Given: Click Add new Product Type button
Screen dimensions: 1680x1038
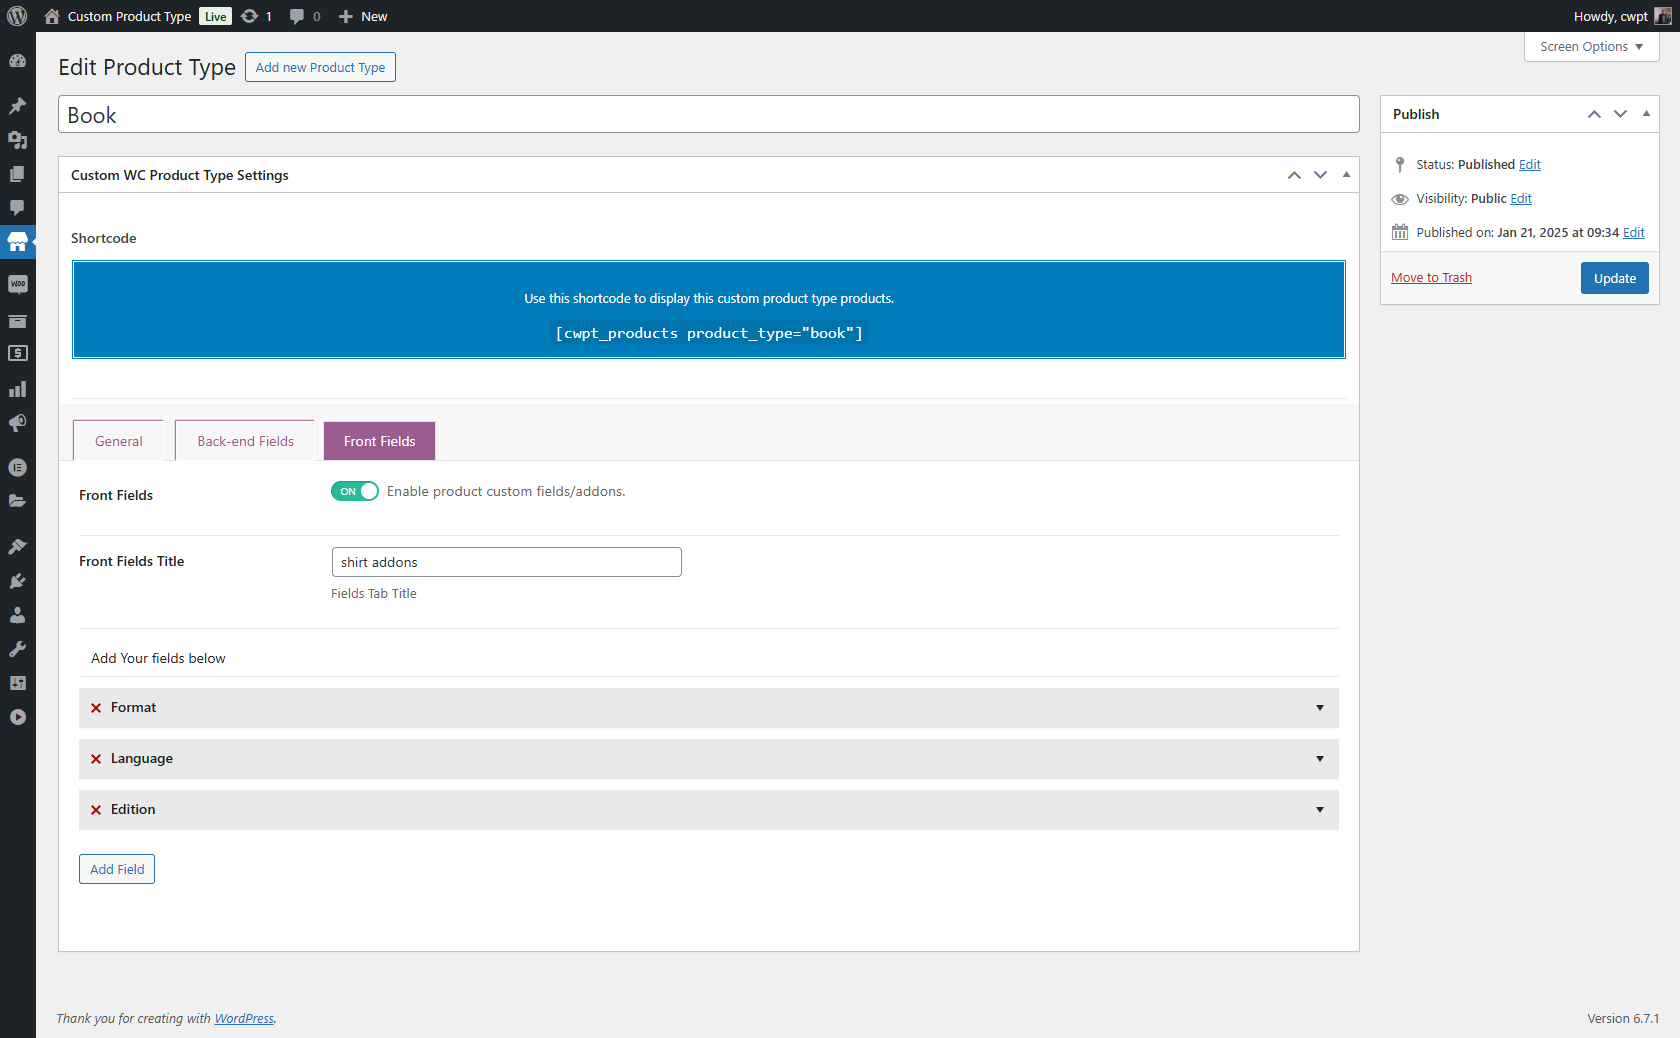Looking at the screenshot, I should pos(320,67).
